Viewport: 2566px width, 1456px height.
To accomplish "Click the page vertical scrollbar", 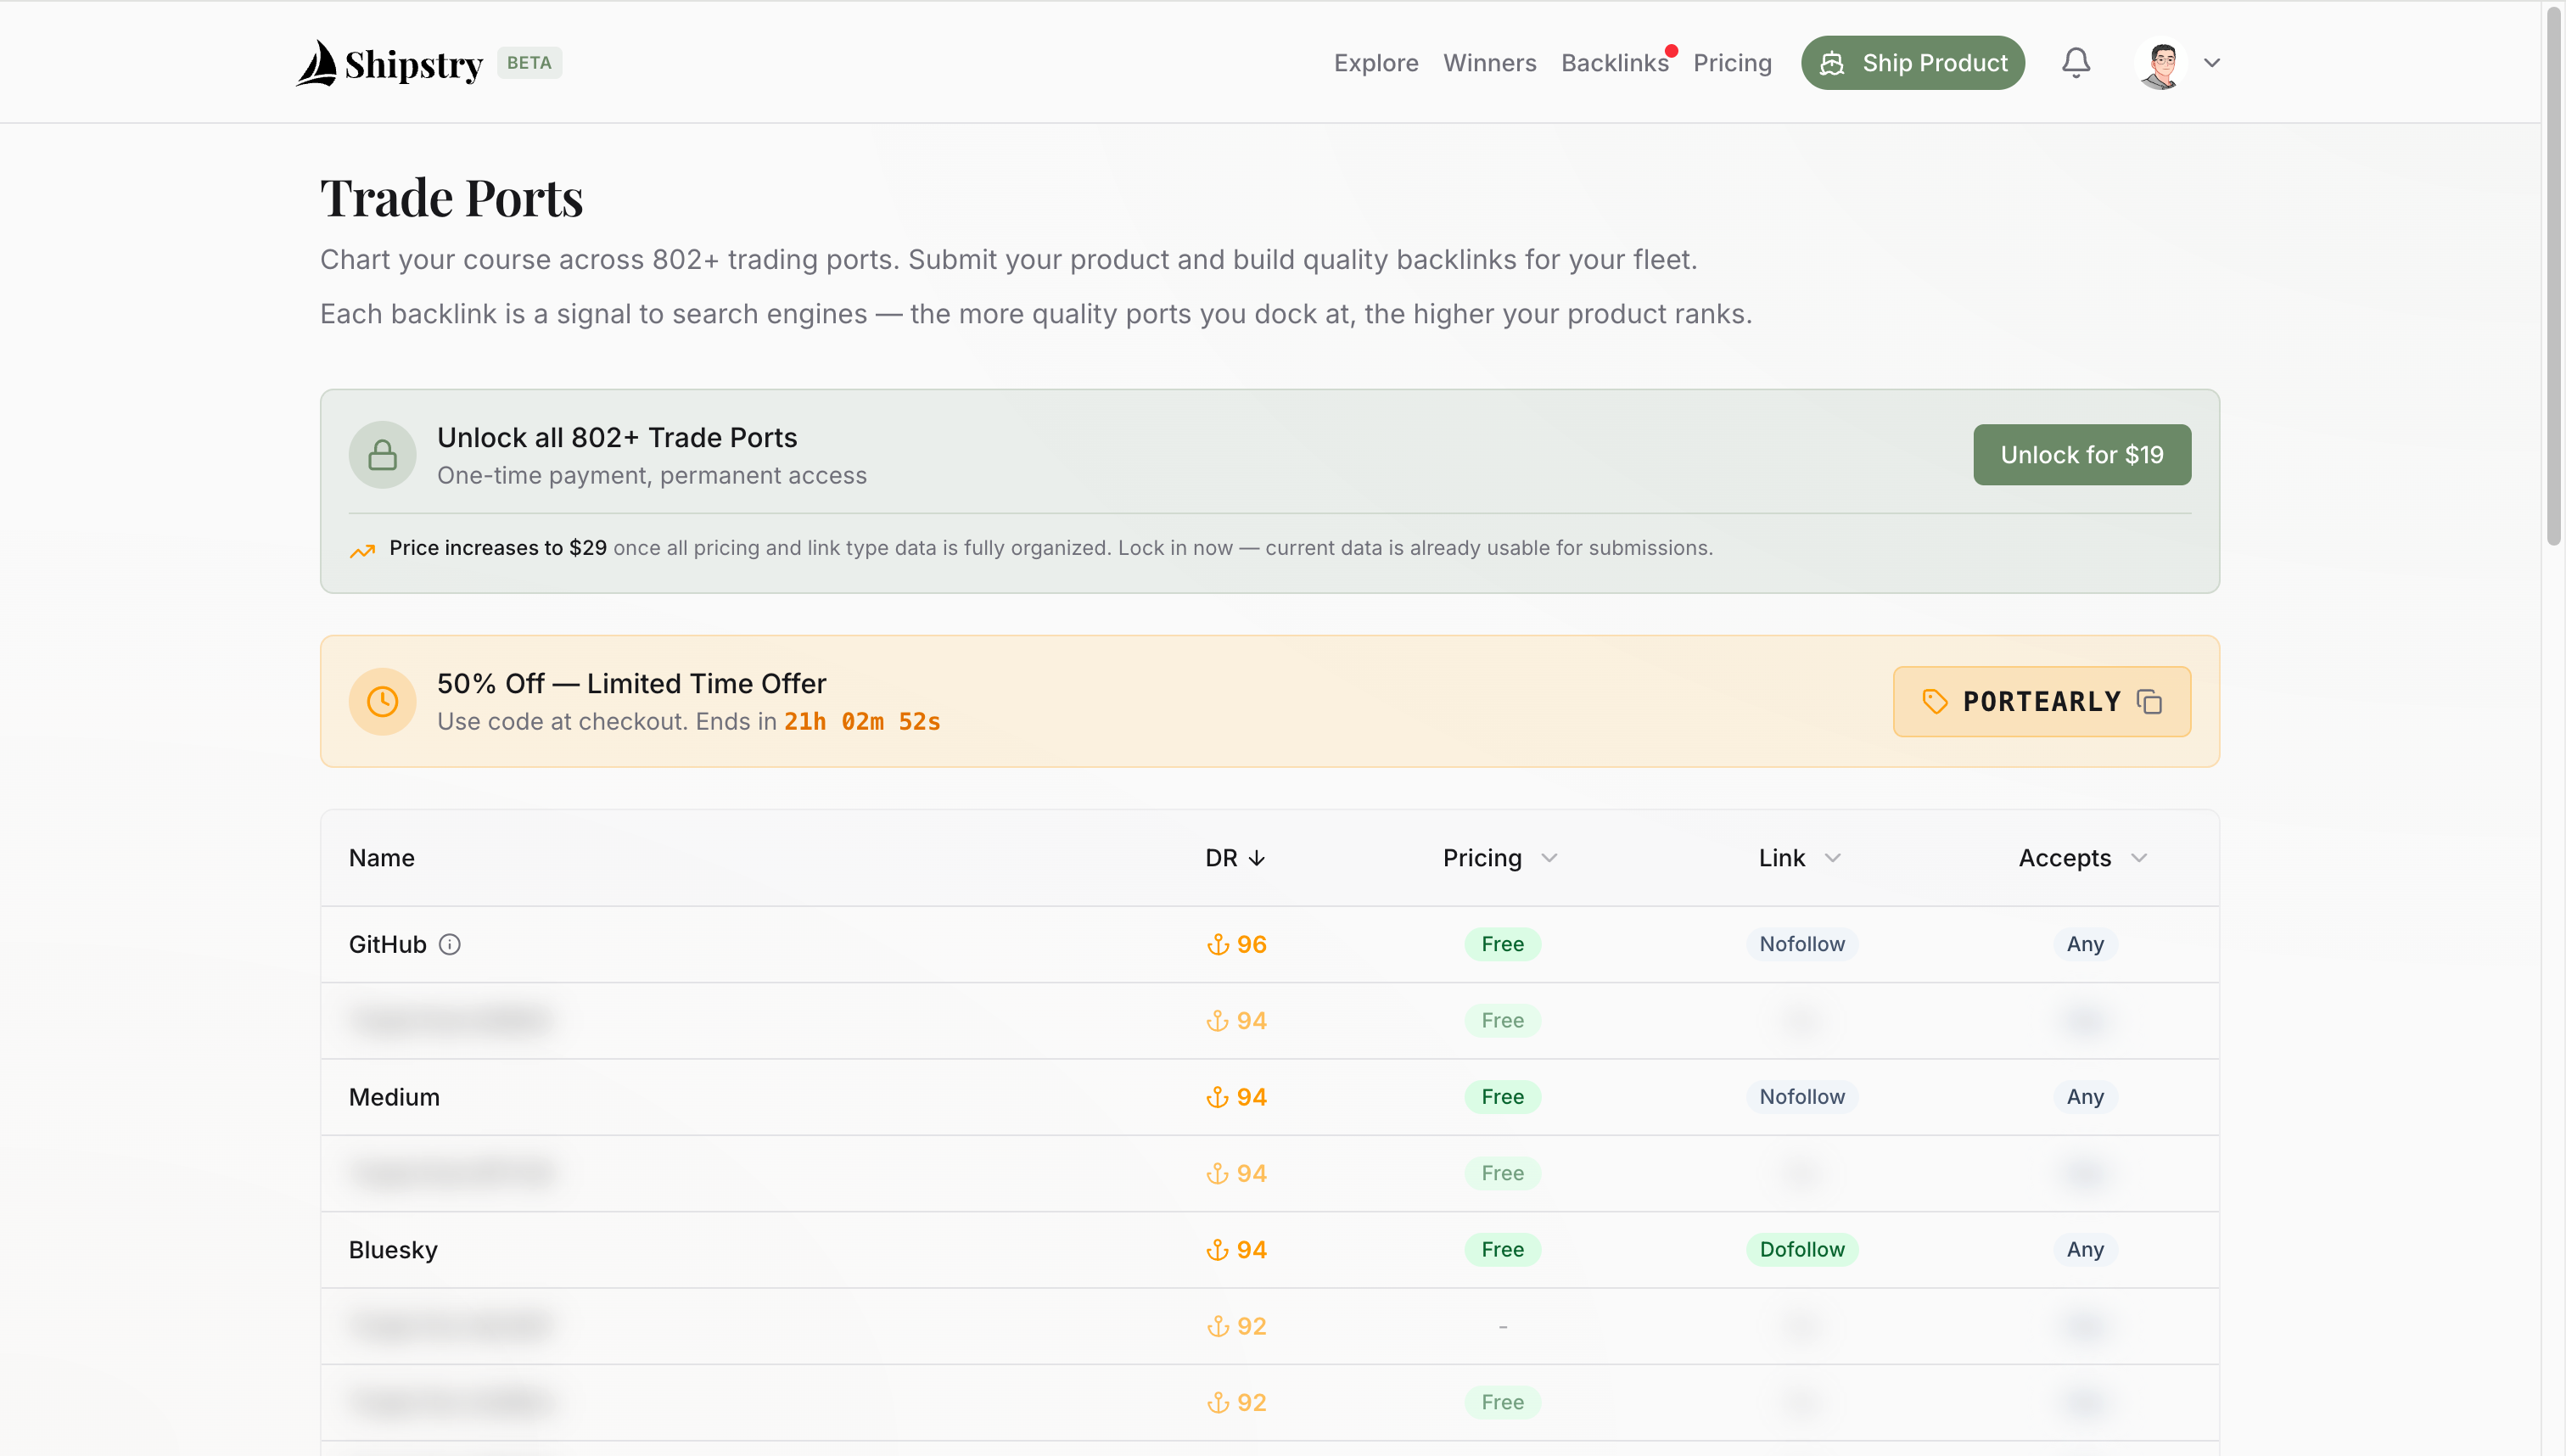I will coord(2553,275).
